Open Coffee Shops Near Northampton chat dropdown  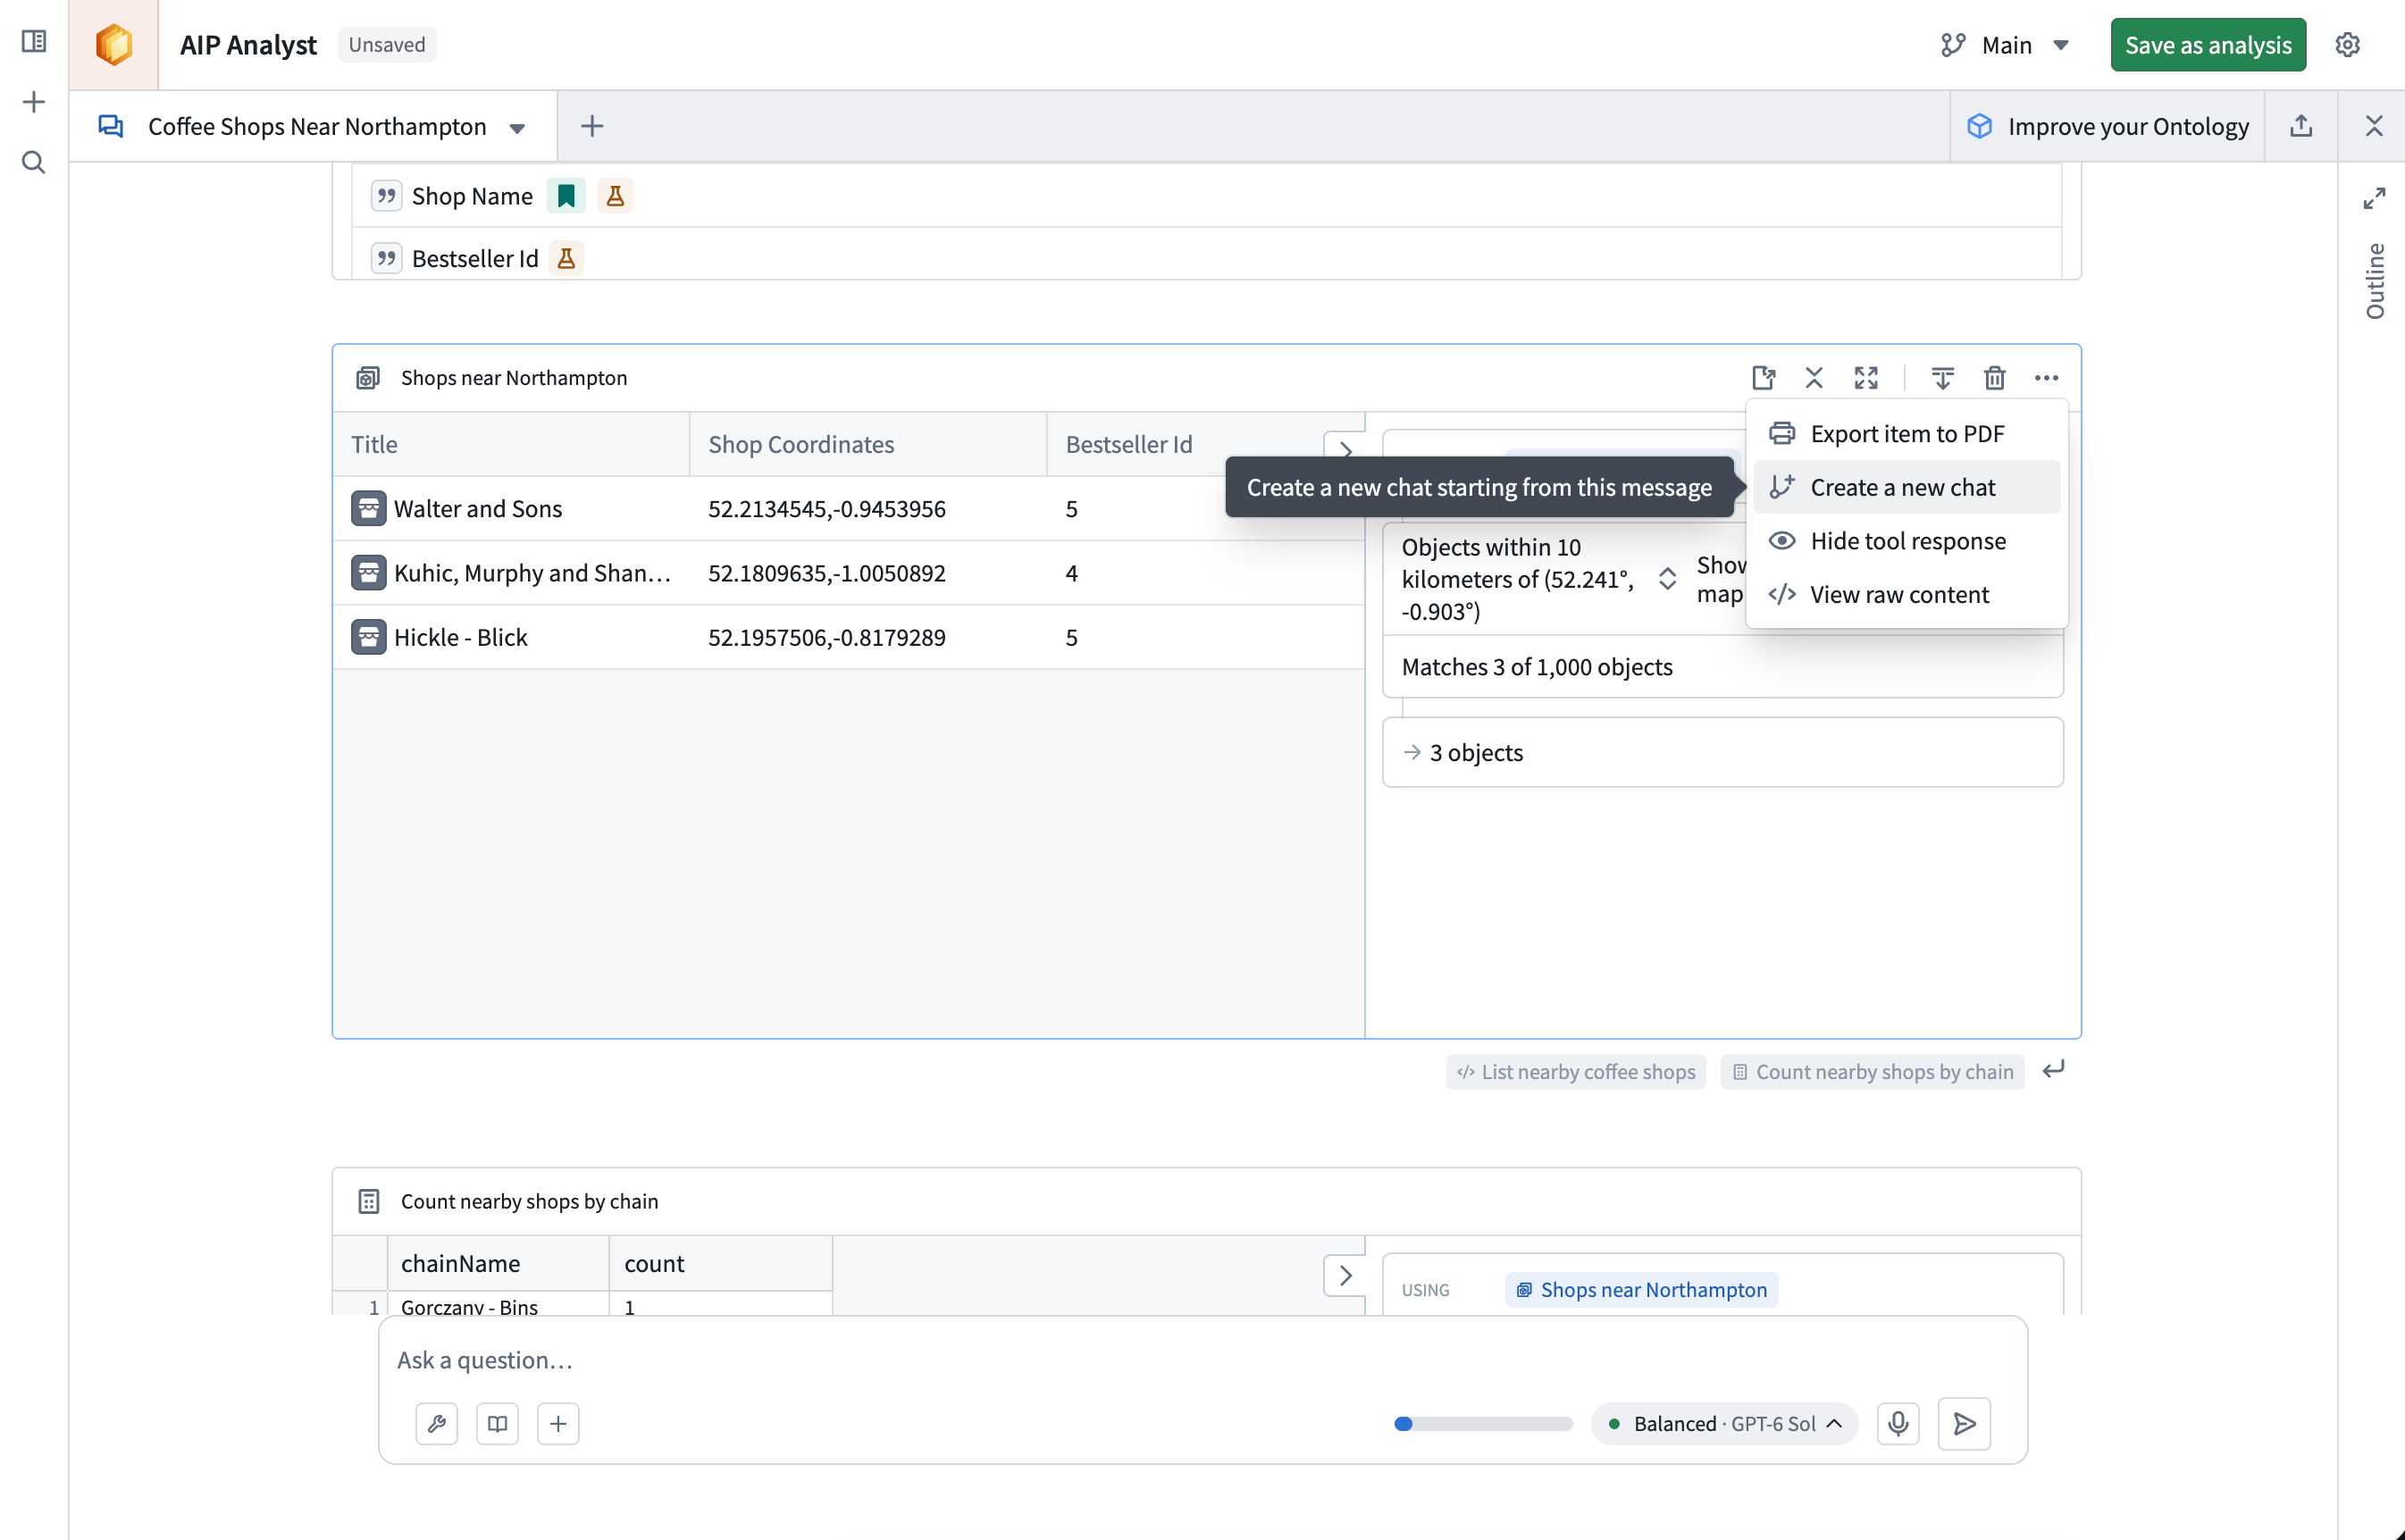click(517, 128)
